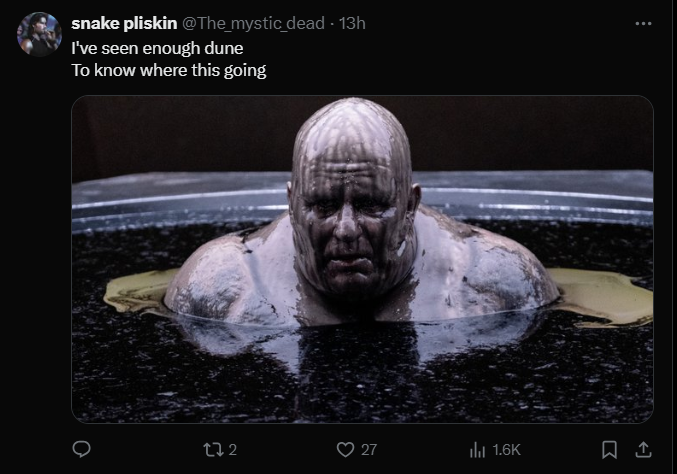View the repost count showing 2
This screenshot has height=474, width=677.
pyautogui.click(x=232, y=450)
